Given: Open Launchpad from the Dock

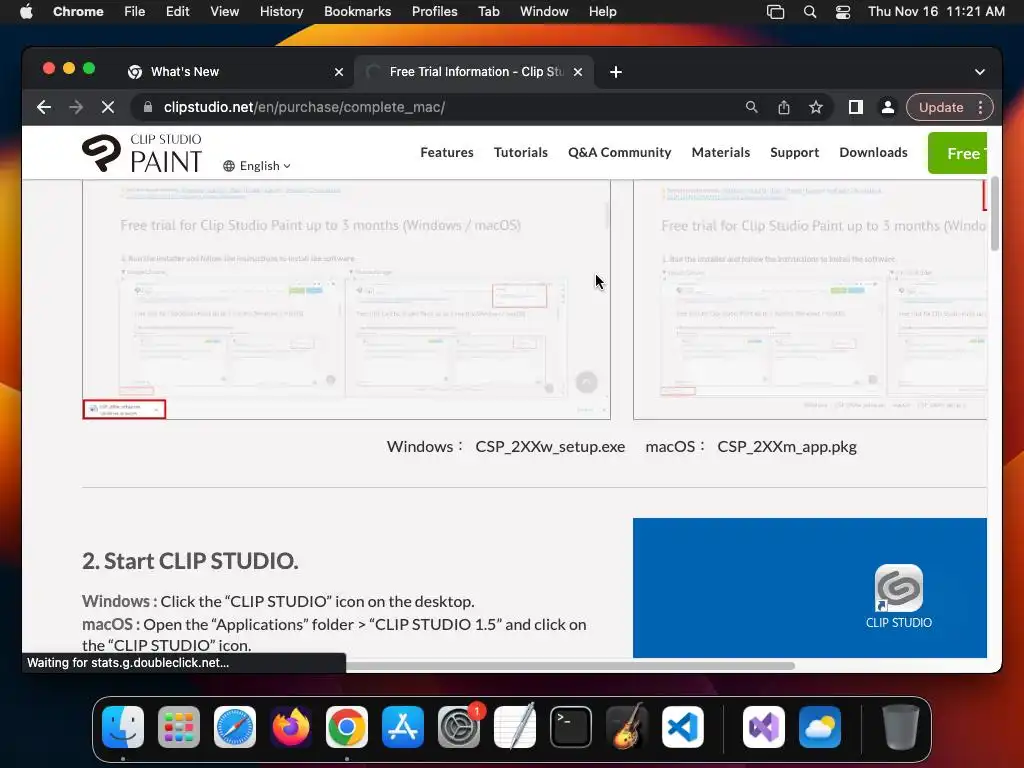Looking at the screenshot, I should (x=179, y=727).
